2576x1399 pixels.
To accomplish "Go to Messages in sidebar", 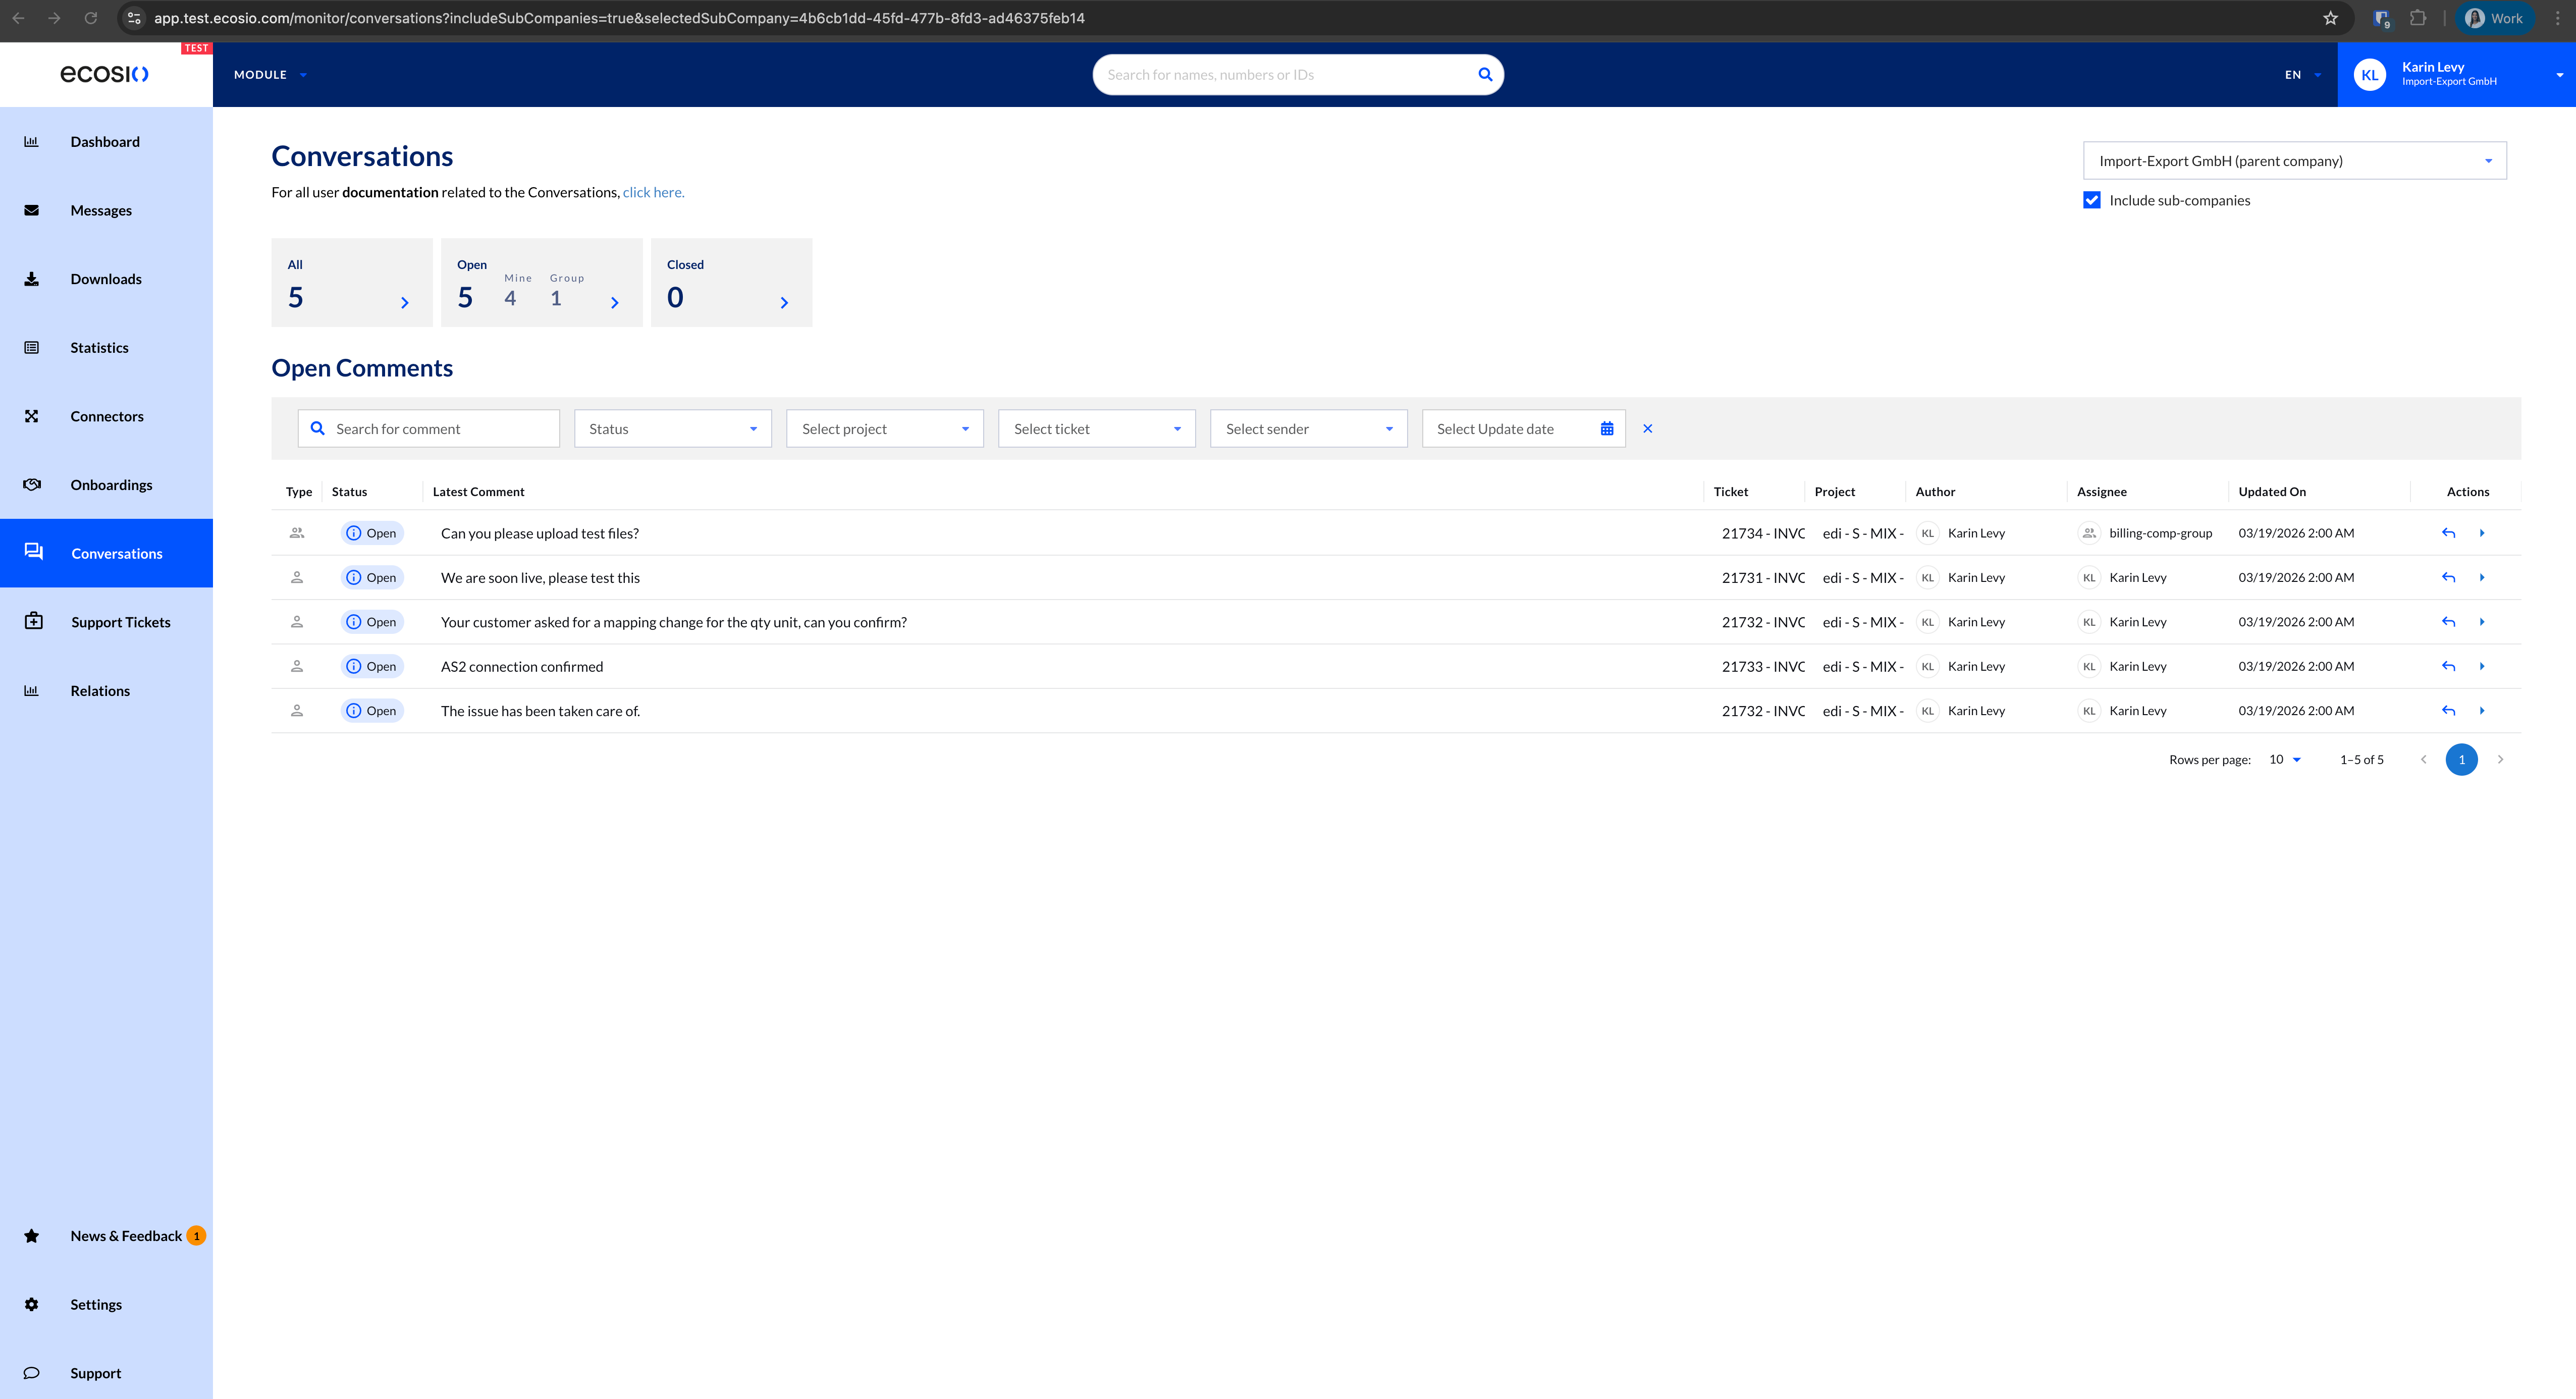I will coord(106,210).
